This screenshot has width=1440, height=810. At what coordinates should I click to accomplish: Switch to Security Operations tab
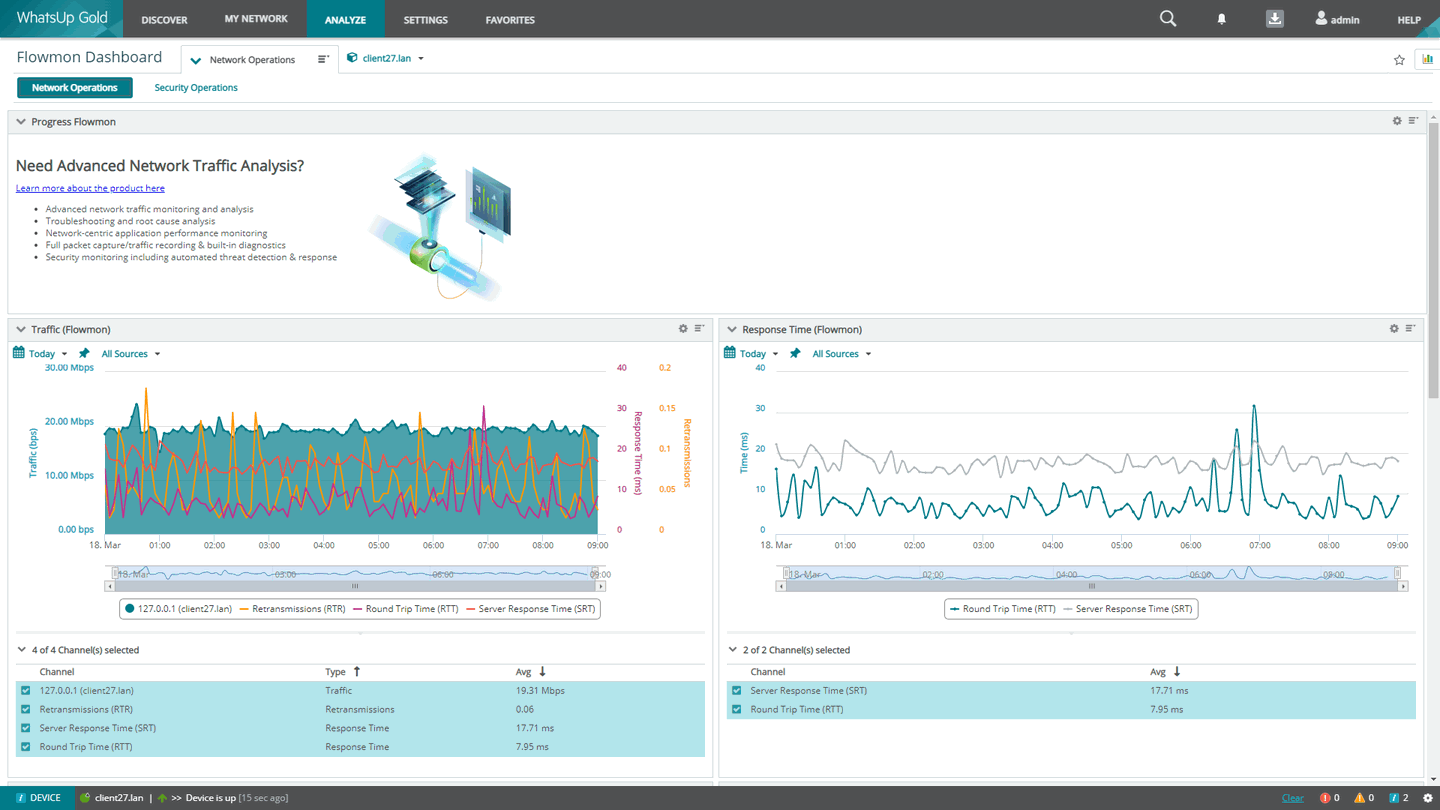pyautogui.click(x=196, y=88)
